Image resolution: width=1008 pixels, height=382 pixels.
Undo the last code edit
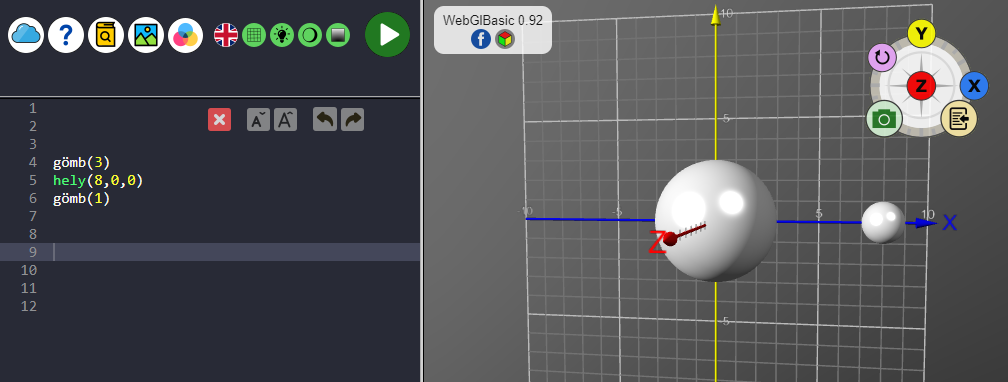(325, 120)
